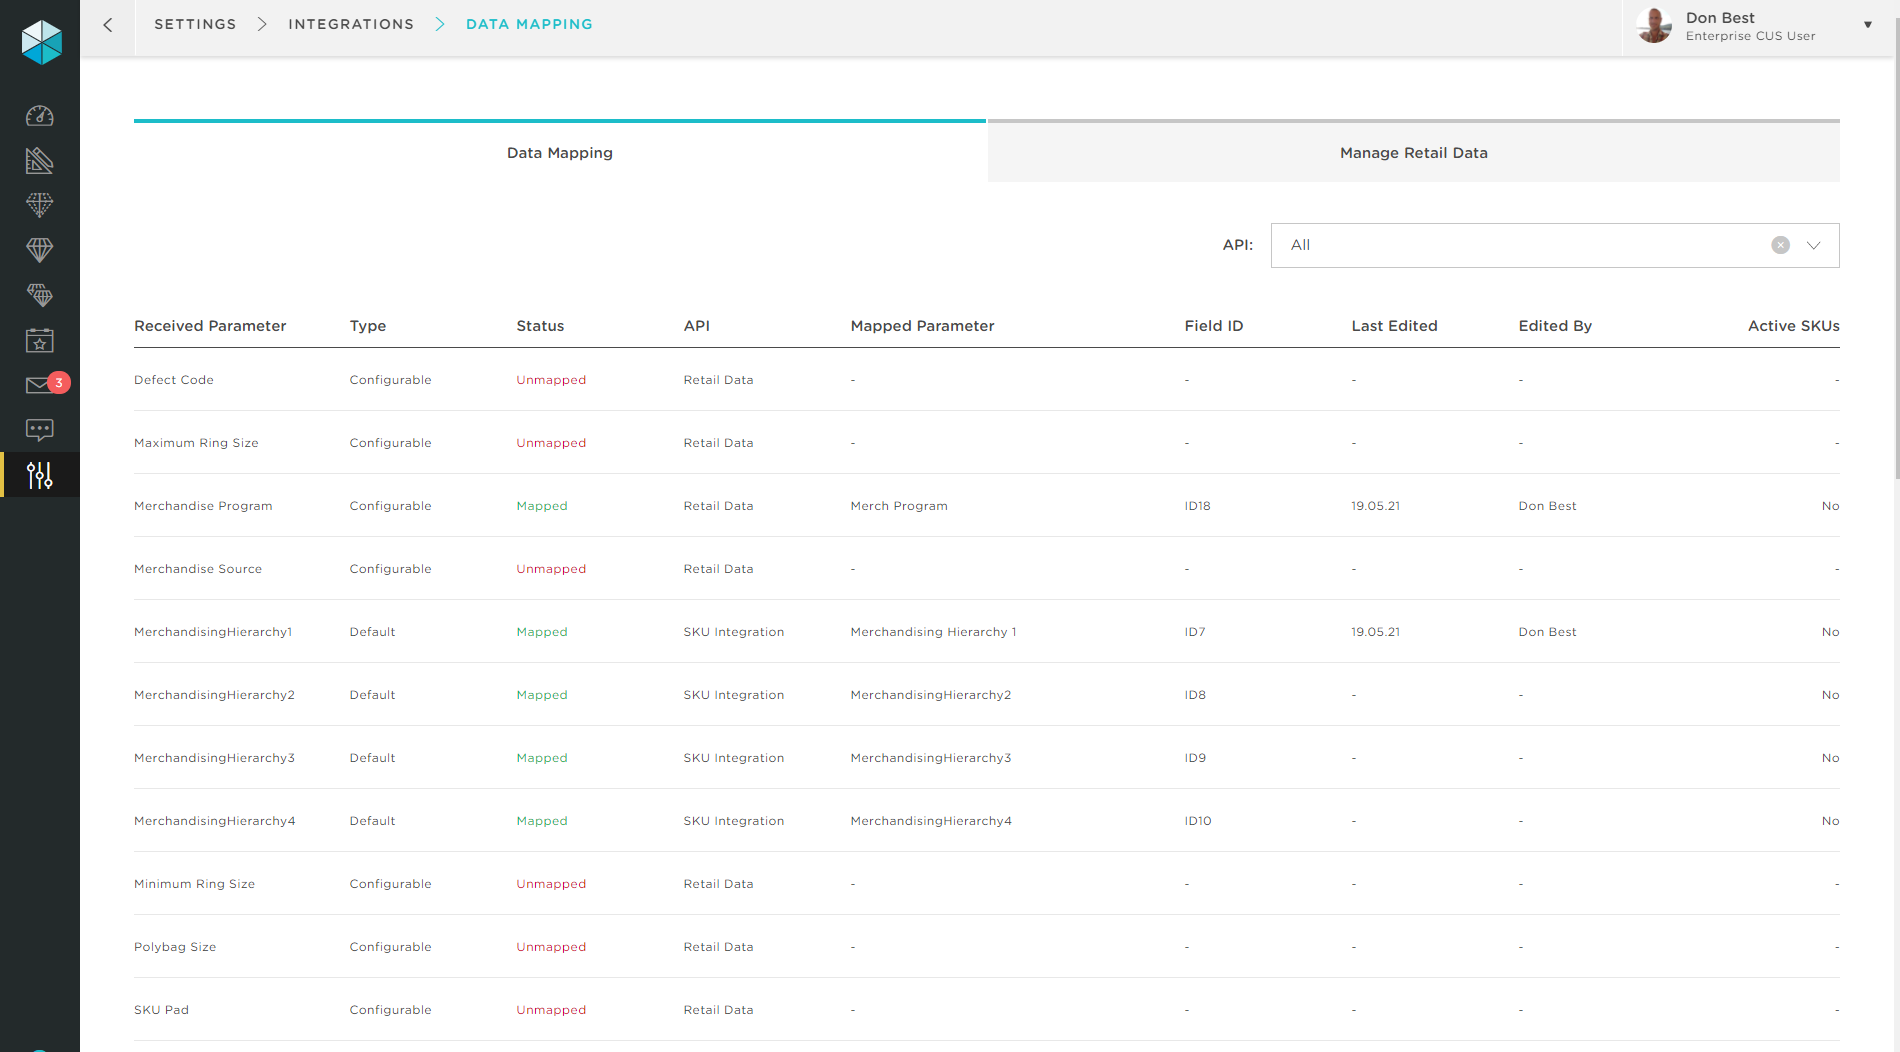Open the Merchandise Program parameter
Viewport: 1900px width, 1052px height.
click(x=203, y=506)
